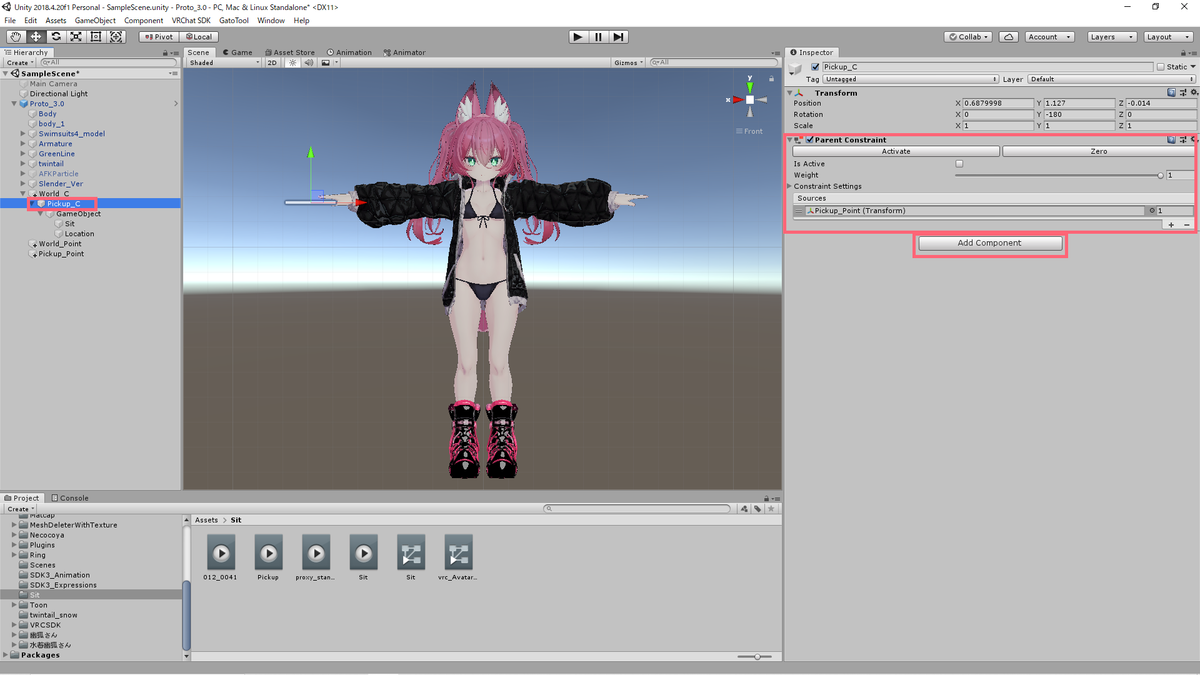Click the Add Component button

click(x=989, y=243)
